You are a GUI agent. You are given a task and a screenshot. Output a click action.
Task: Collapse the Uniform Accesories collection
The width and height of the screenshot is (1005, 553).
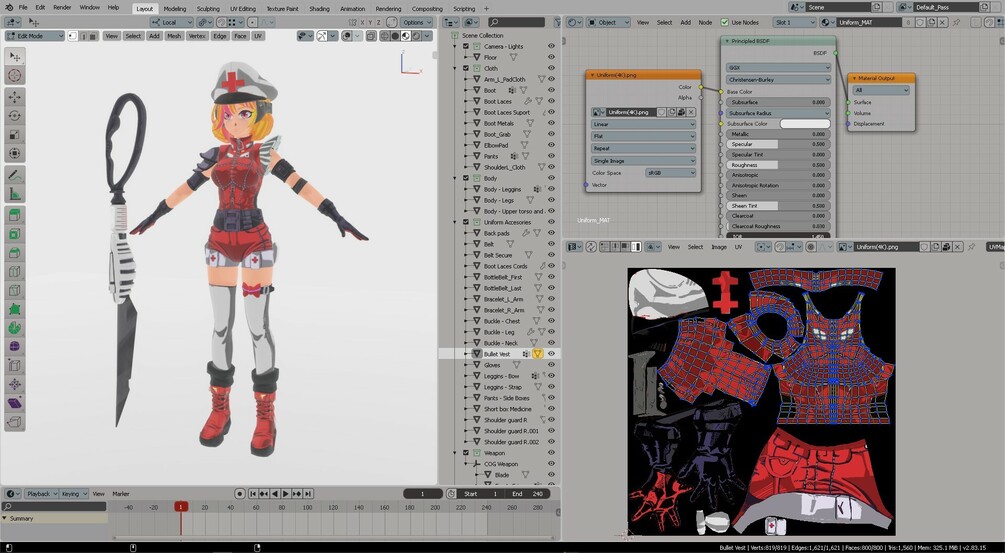[456, 222]
